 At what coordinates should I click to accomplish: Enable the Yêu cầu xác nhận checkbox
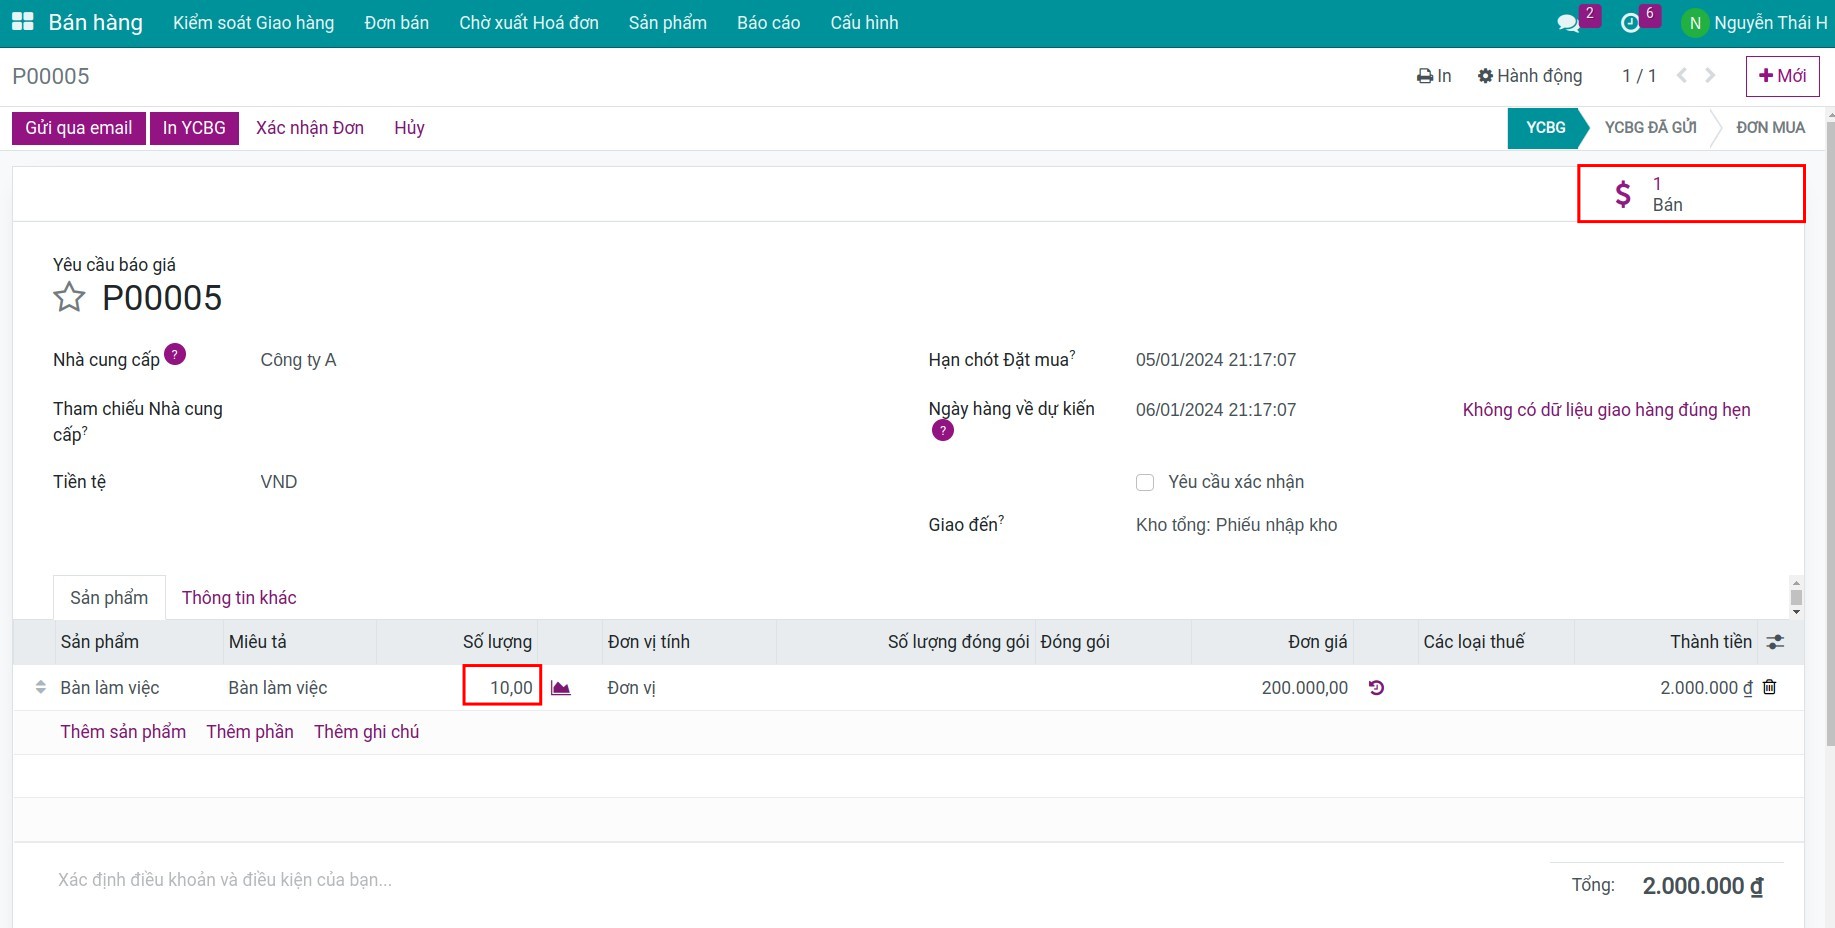pos(1145,482)
